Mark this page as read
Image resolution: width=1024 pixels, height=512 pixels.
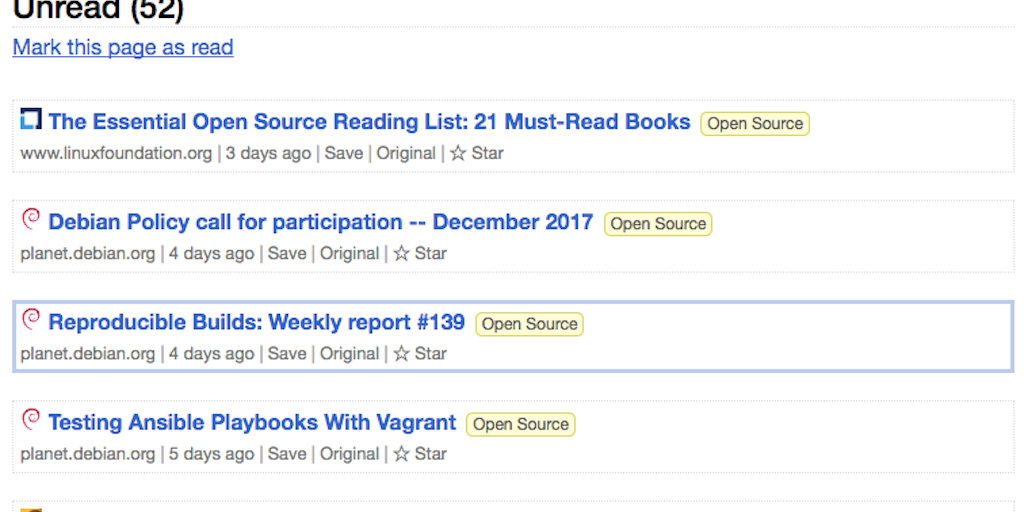(123, 47)
